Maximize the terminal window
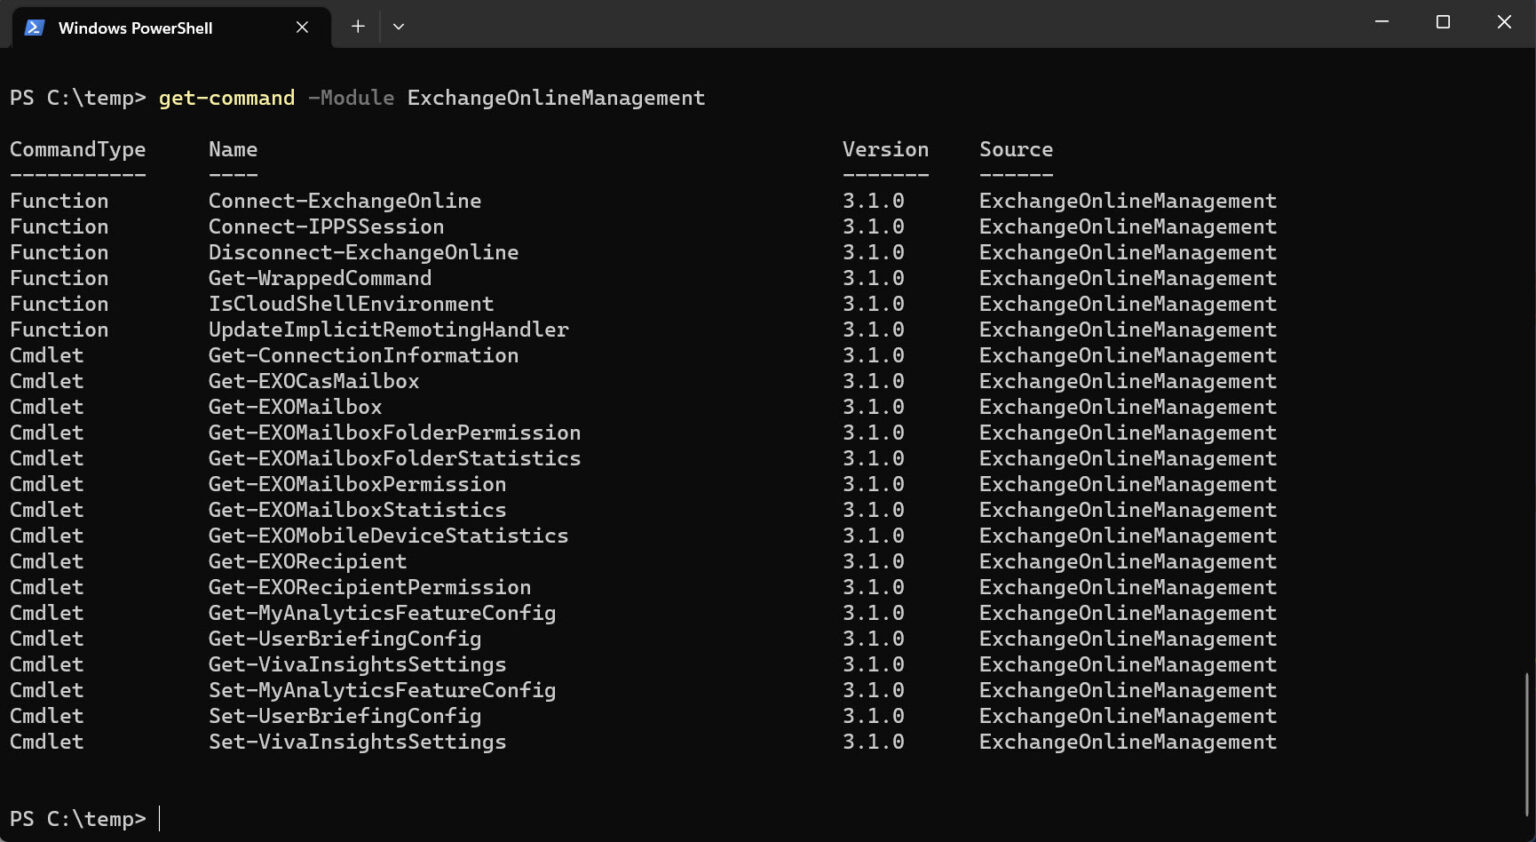This screenshot has width=1536, height=842. coord(1443,22)
